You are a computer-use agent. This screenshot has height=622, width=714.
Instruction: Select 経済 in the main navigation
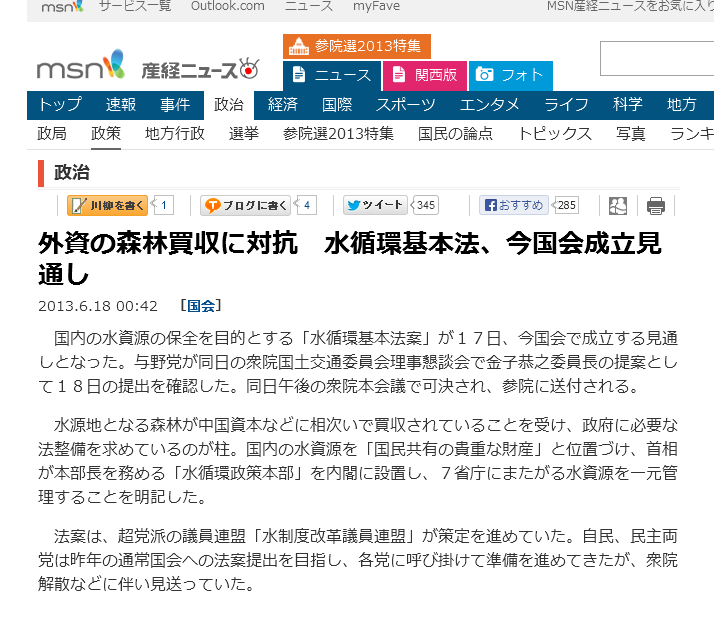pos(282,105)
